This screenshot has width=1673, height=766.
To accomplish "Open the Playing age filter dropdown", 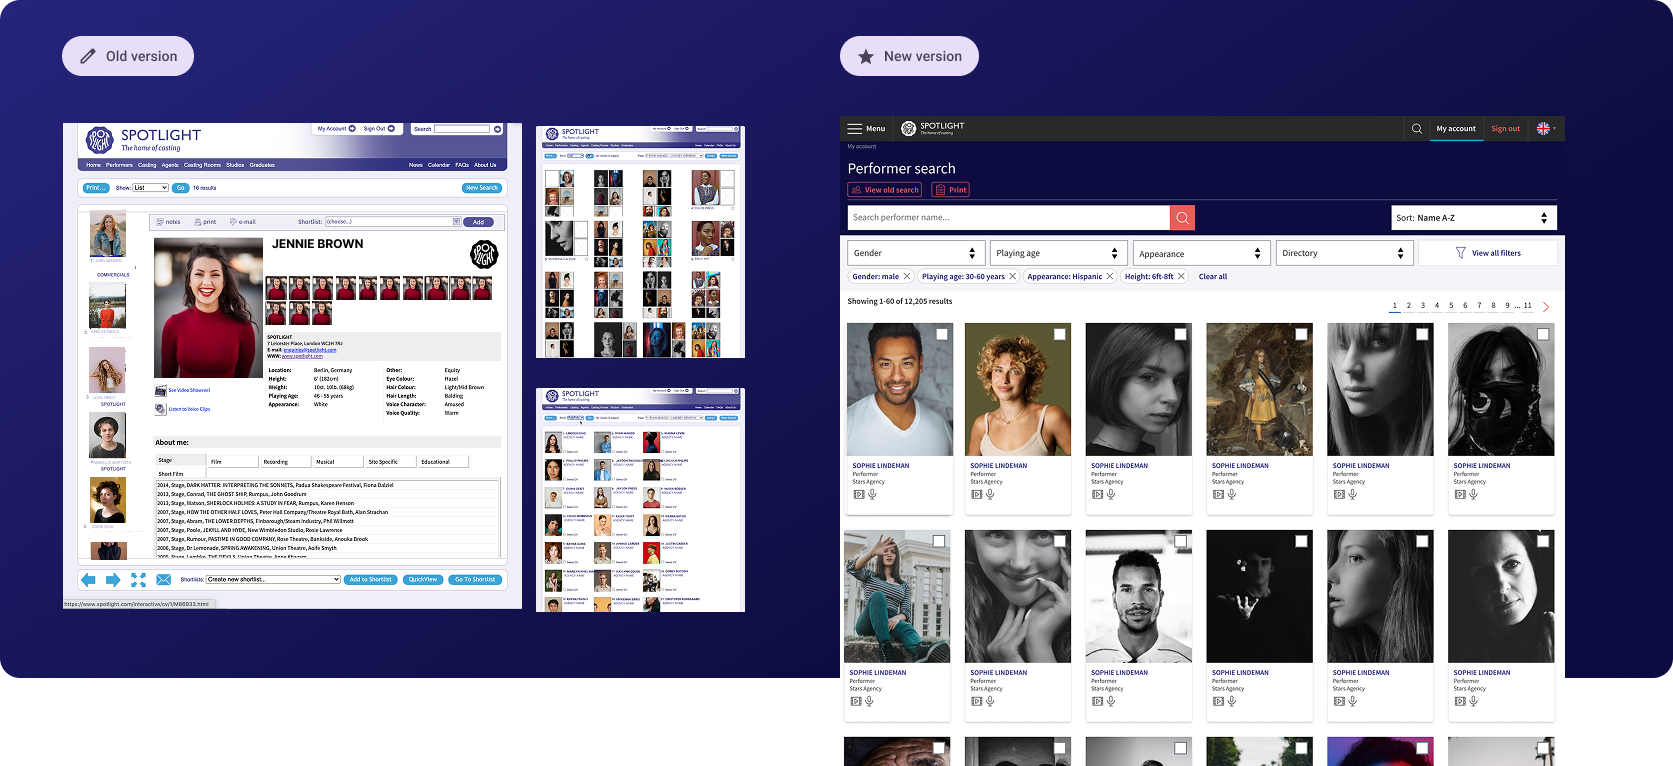I will point(1058,253).
